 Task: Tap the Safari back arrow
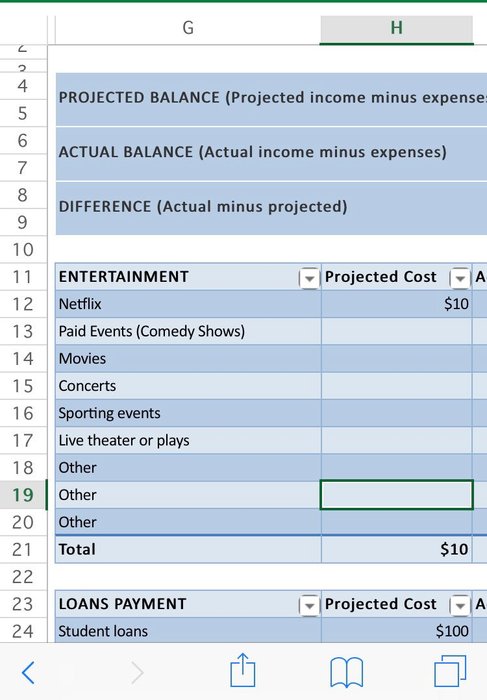(28, 673)
